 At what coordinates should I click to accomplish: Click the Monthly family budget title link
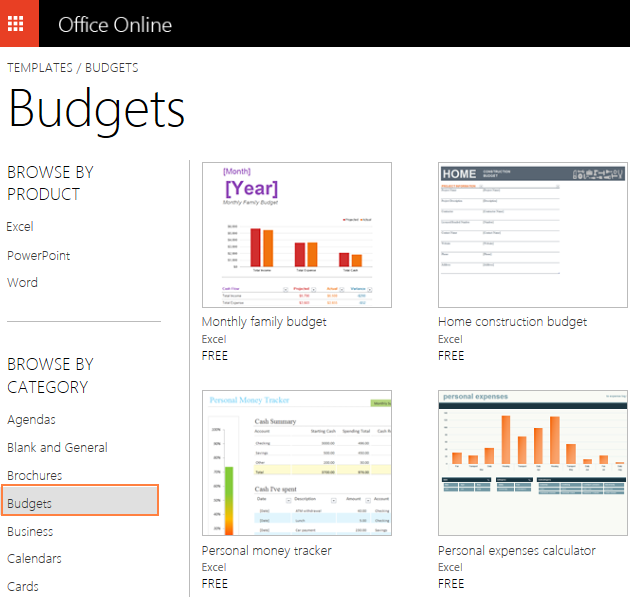click(x=264, y=322)
